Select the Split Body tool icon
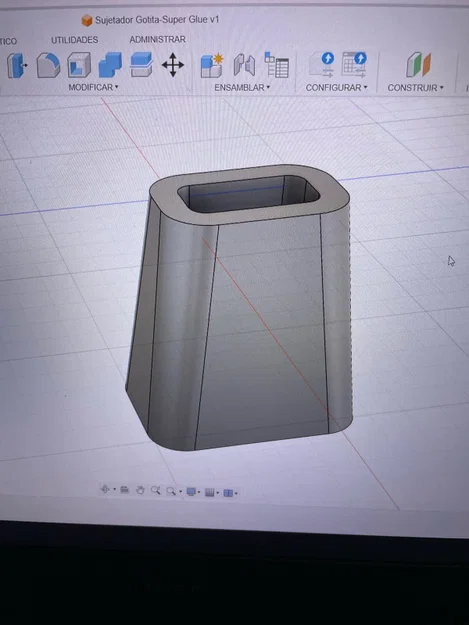 (x=141, y=65)
